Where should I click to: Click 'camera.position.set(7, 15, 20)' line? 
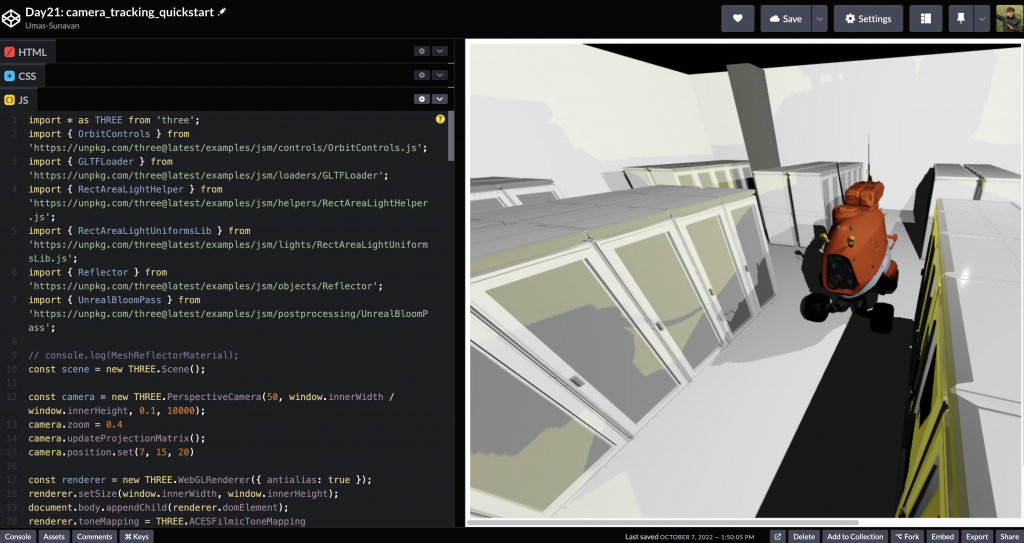point(111,452)
